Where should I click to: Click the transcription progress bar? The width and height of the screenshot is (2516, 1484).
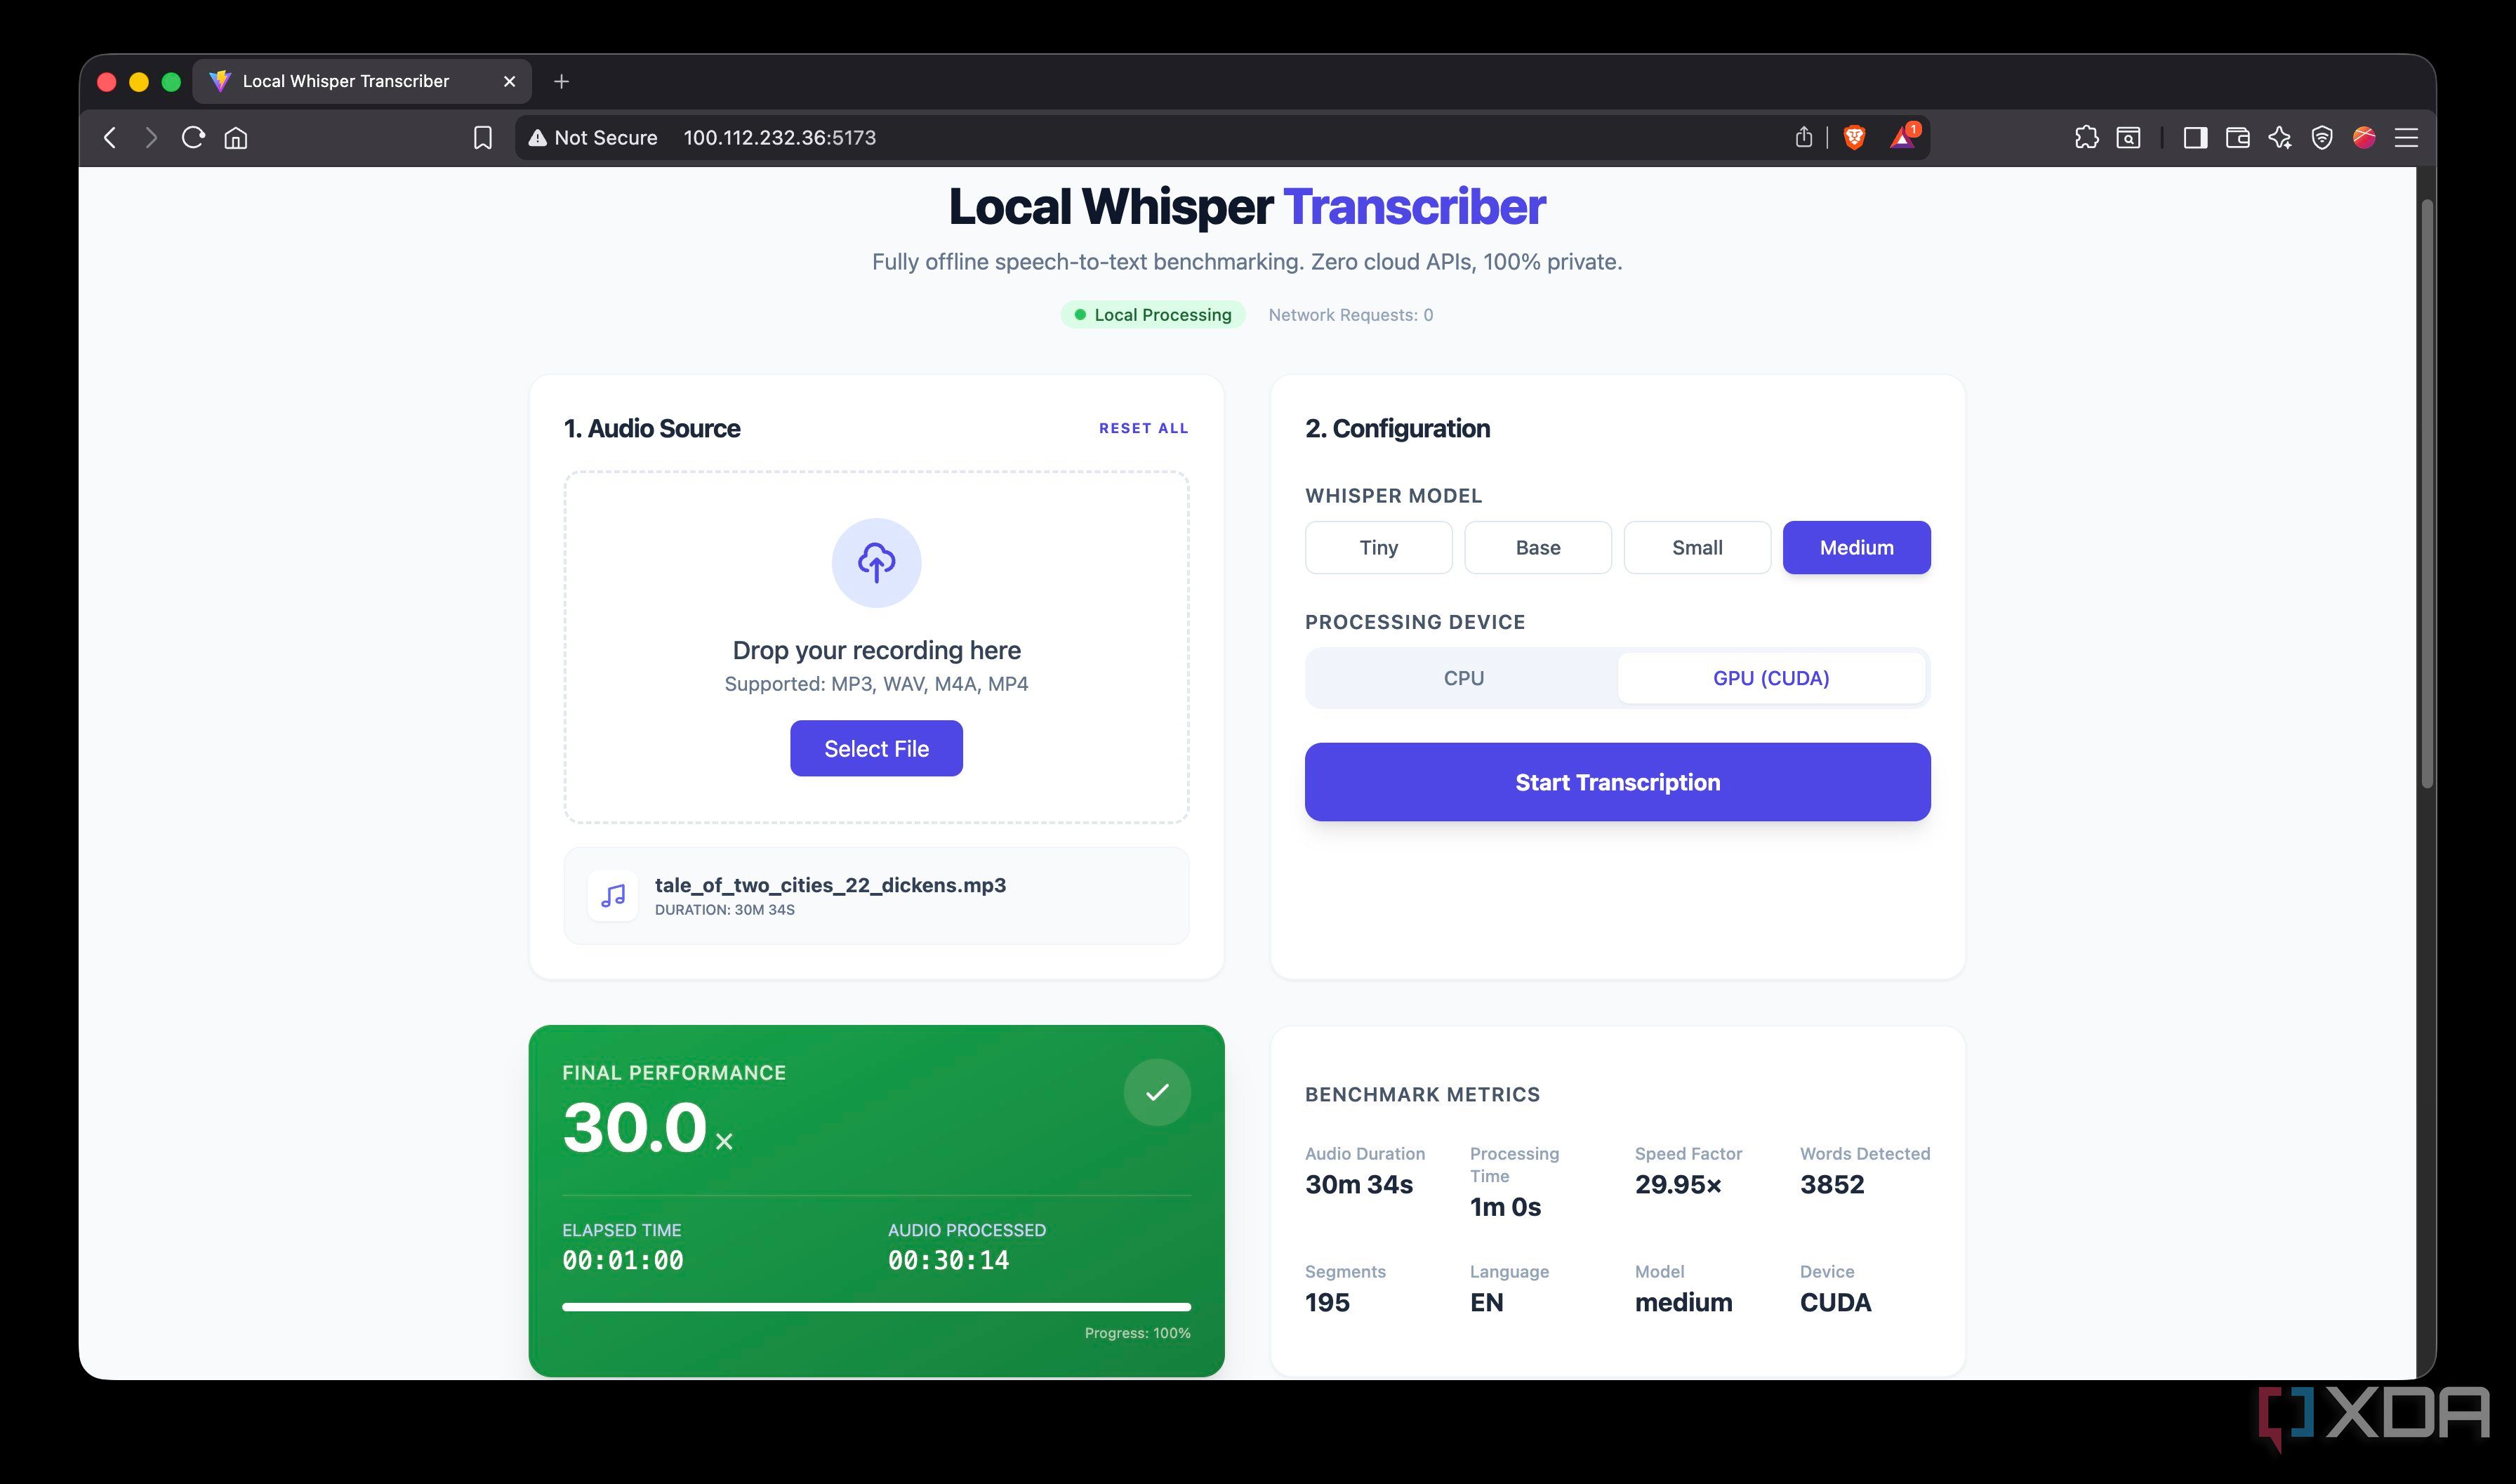click(876, 1306)
